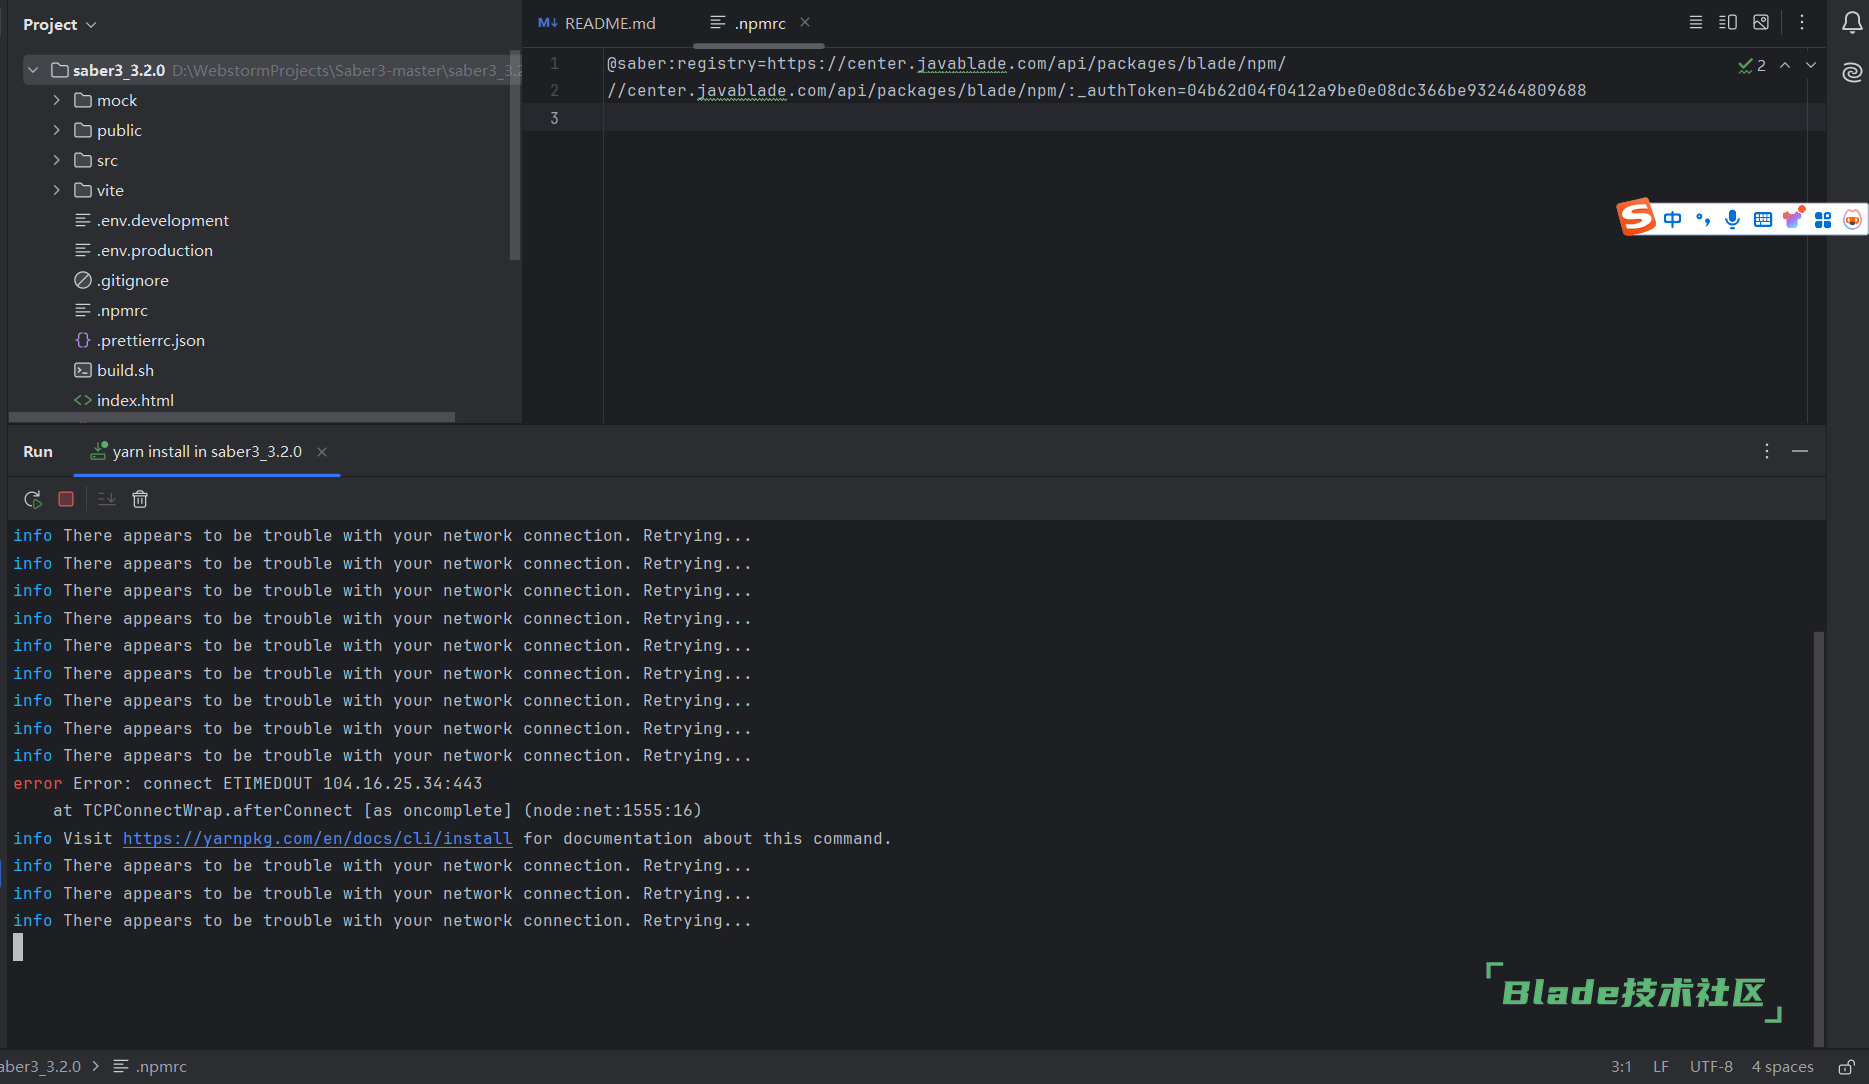Toggle scroll to end of output
Viewport: 1869px width, 1084px height.
click(x=107, y=499)
